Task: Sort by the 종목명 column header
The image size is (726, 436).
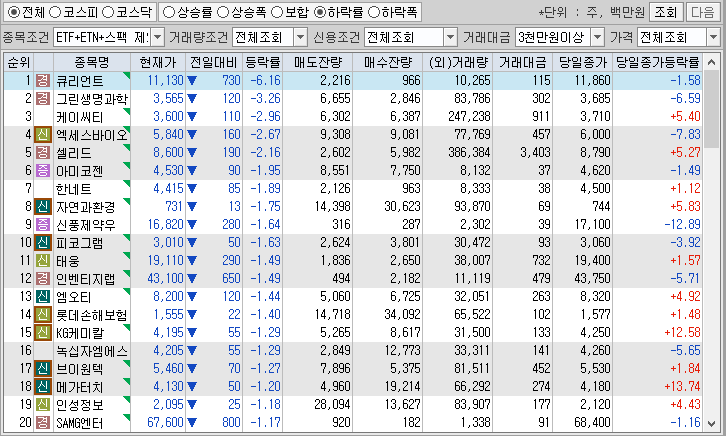Action: click(92, 62)
